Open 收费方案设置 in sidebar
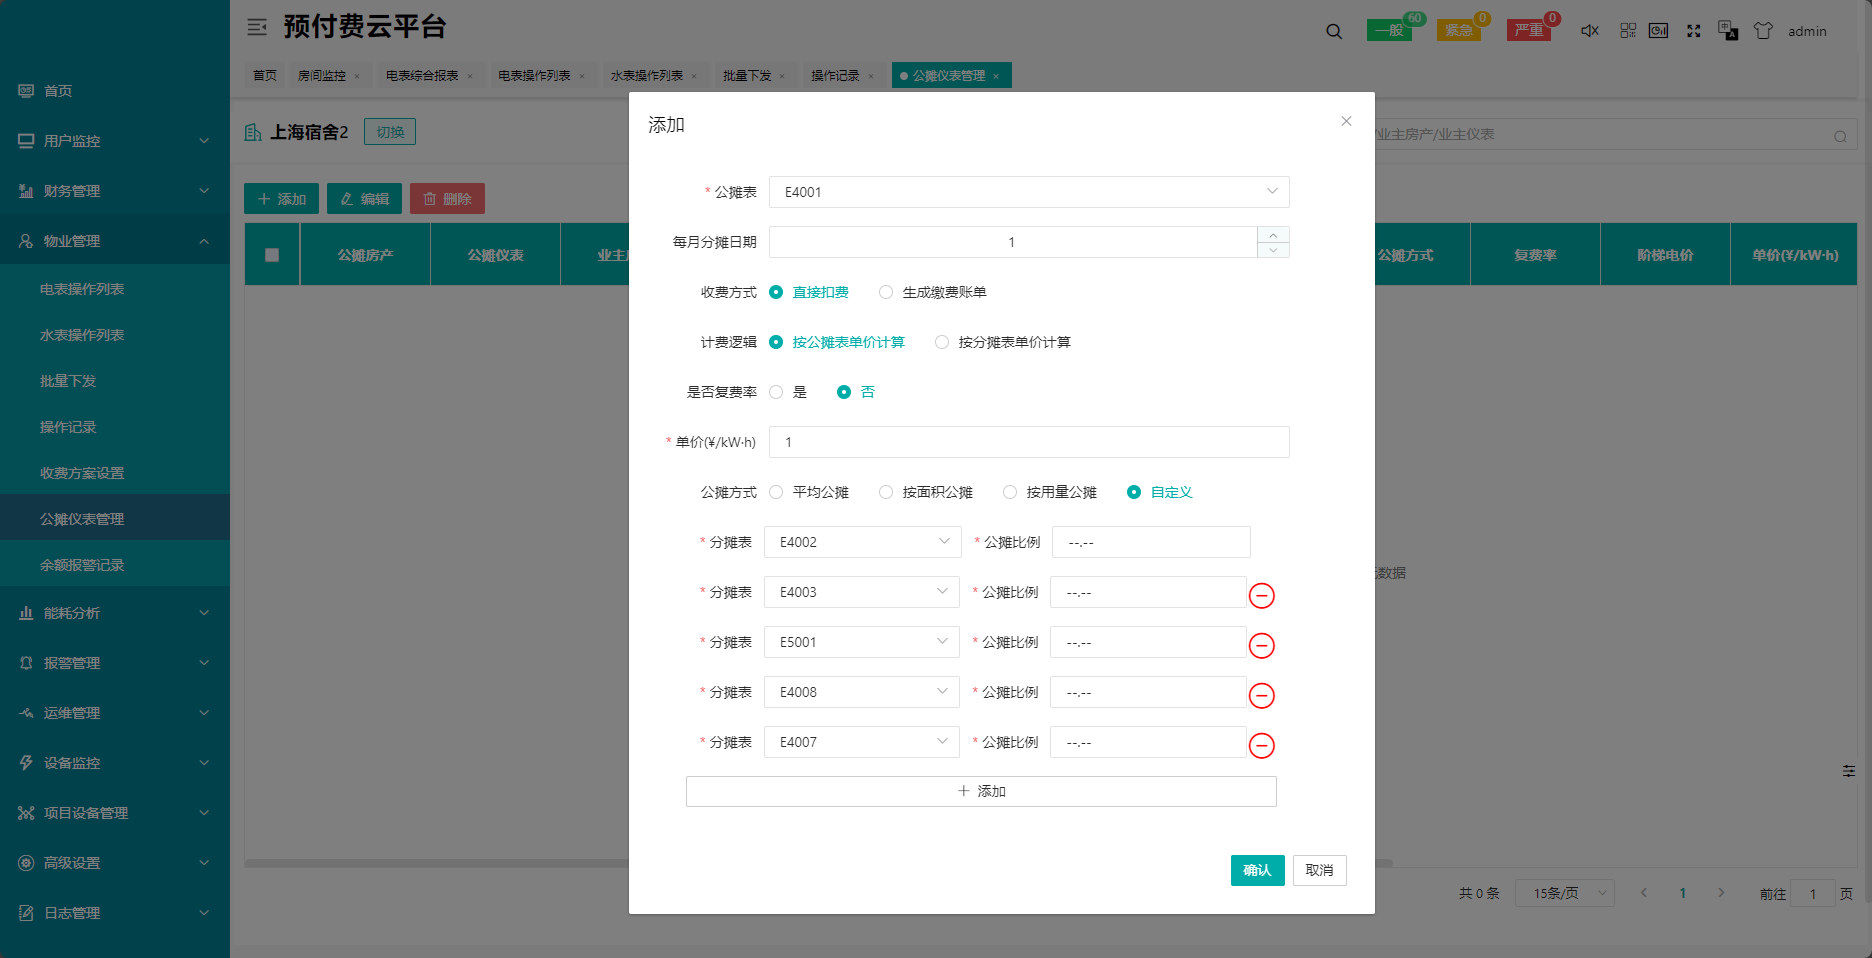 click(82, 473)
